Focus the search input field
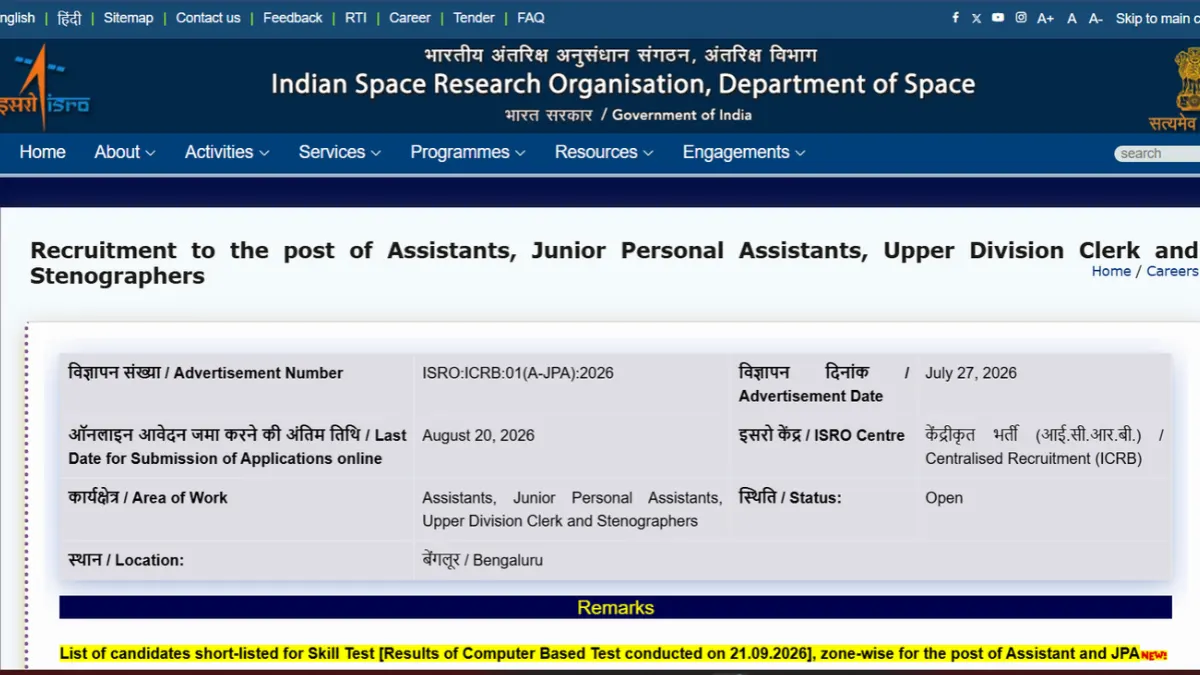This screenshot has height=675, width=1200. [1158, 153]
